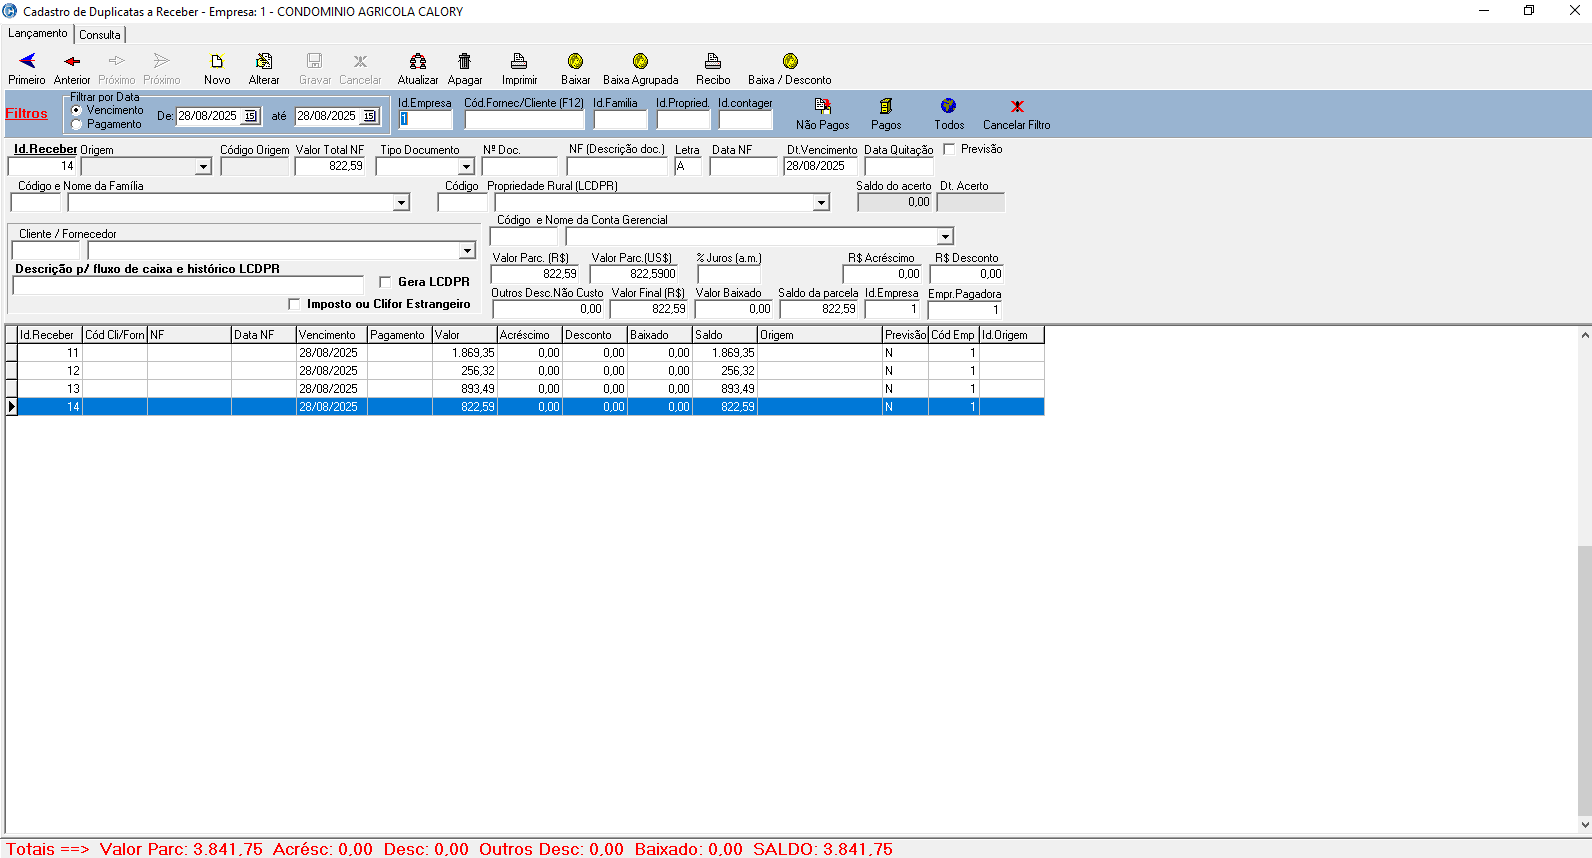Screen dimensions: 1592x858
Task: Click the Imprimir printer icon
Action: (x=519, y=62)
